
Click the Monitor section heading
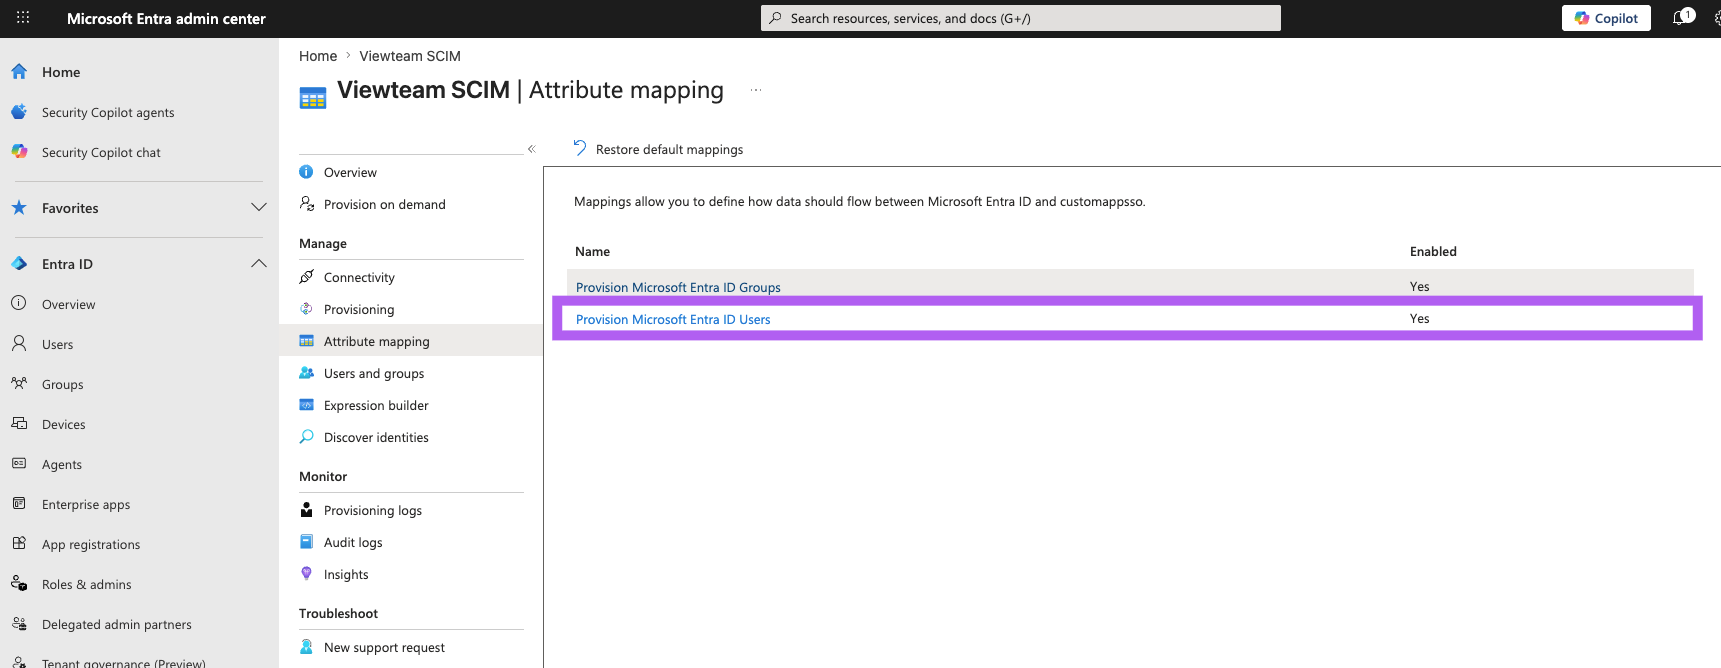(323, 476)
